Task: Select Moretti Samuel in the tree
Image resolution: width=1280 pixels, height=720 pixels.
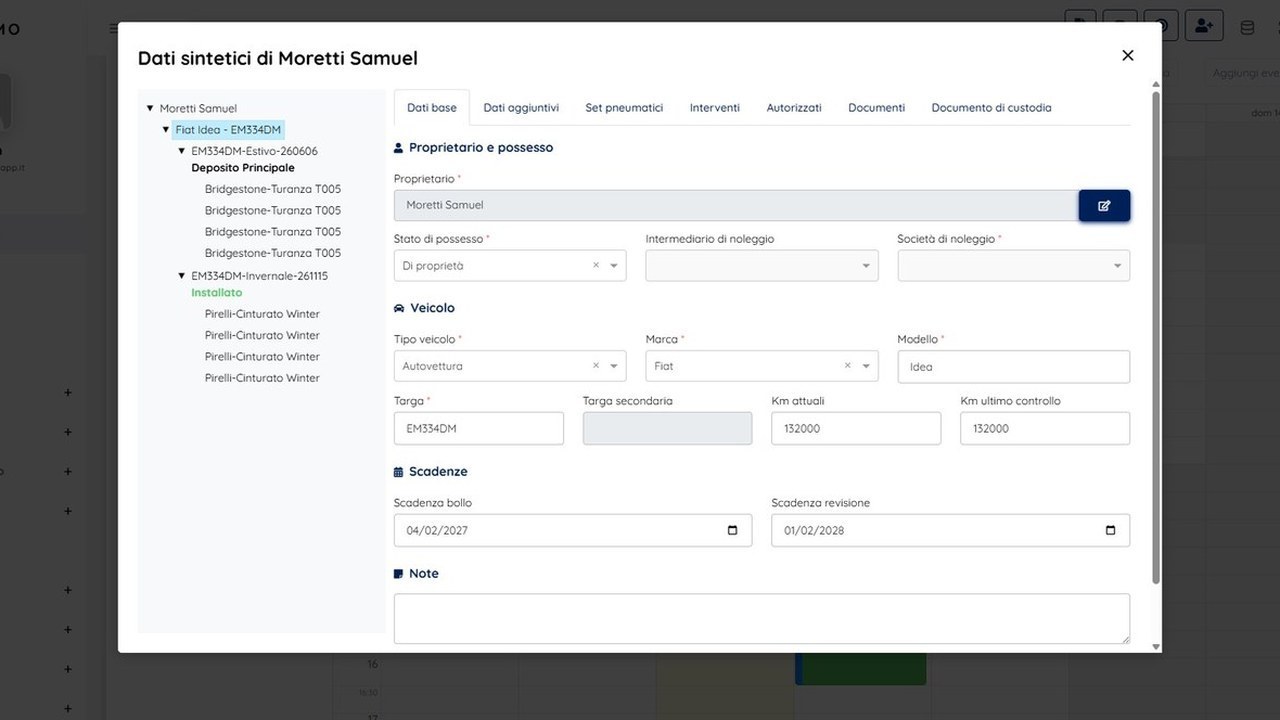Action: coord(198,108)
